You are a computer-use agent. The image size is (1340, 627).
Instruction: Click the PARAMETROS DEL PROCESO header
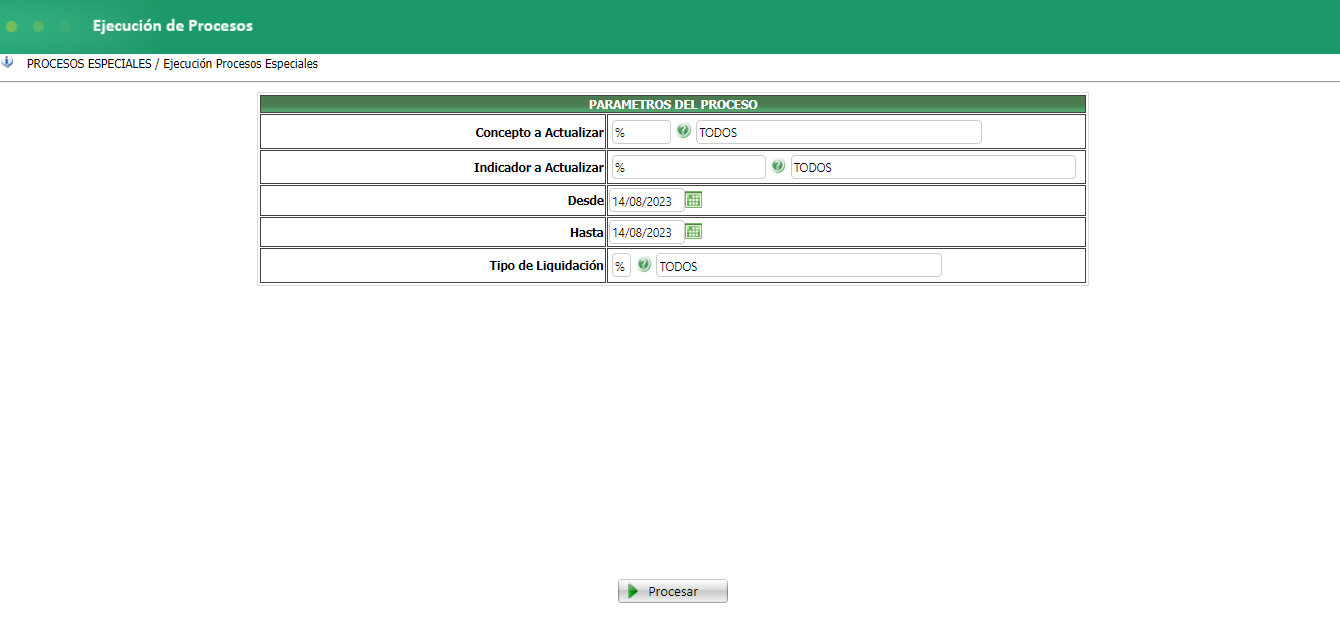click(x=673, y=104)
